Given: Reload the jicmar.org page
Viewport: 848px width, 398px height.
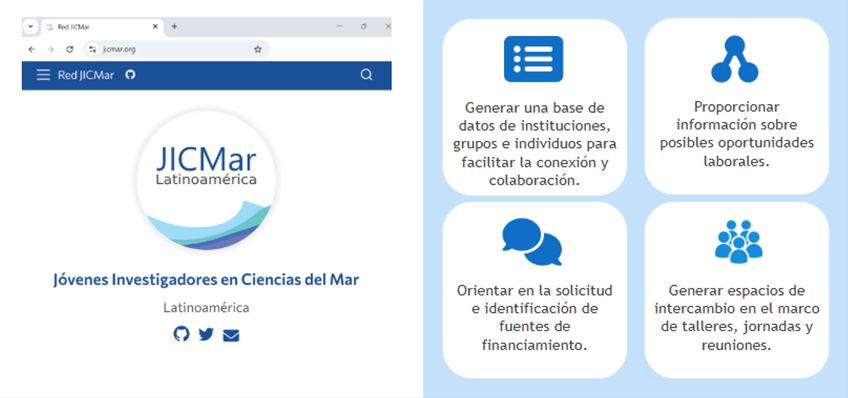Looking at the screenshot, I should tap(69, 49).
